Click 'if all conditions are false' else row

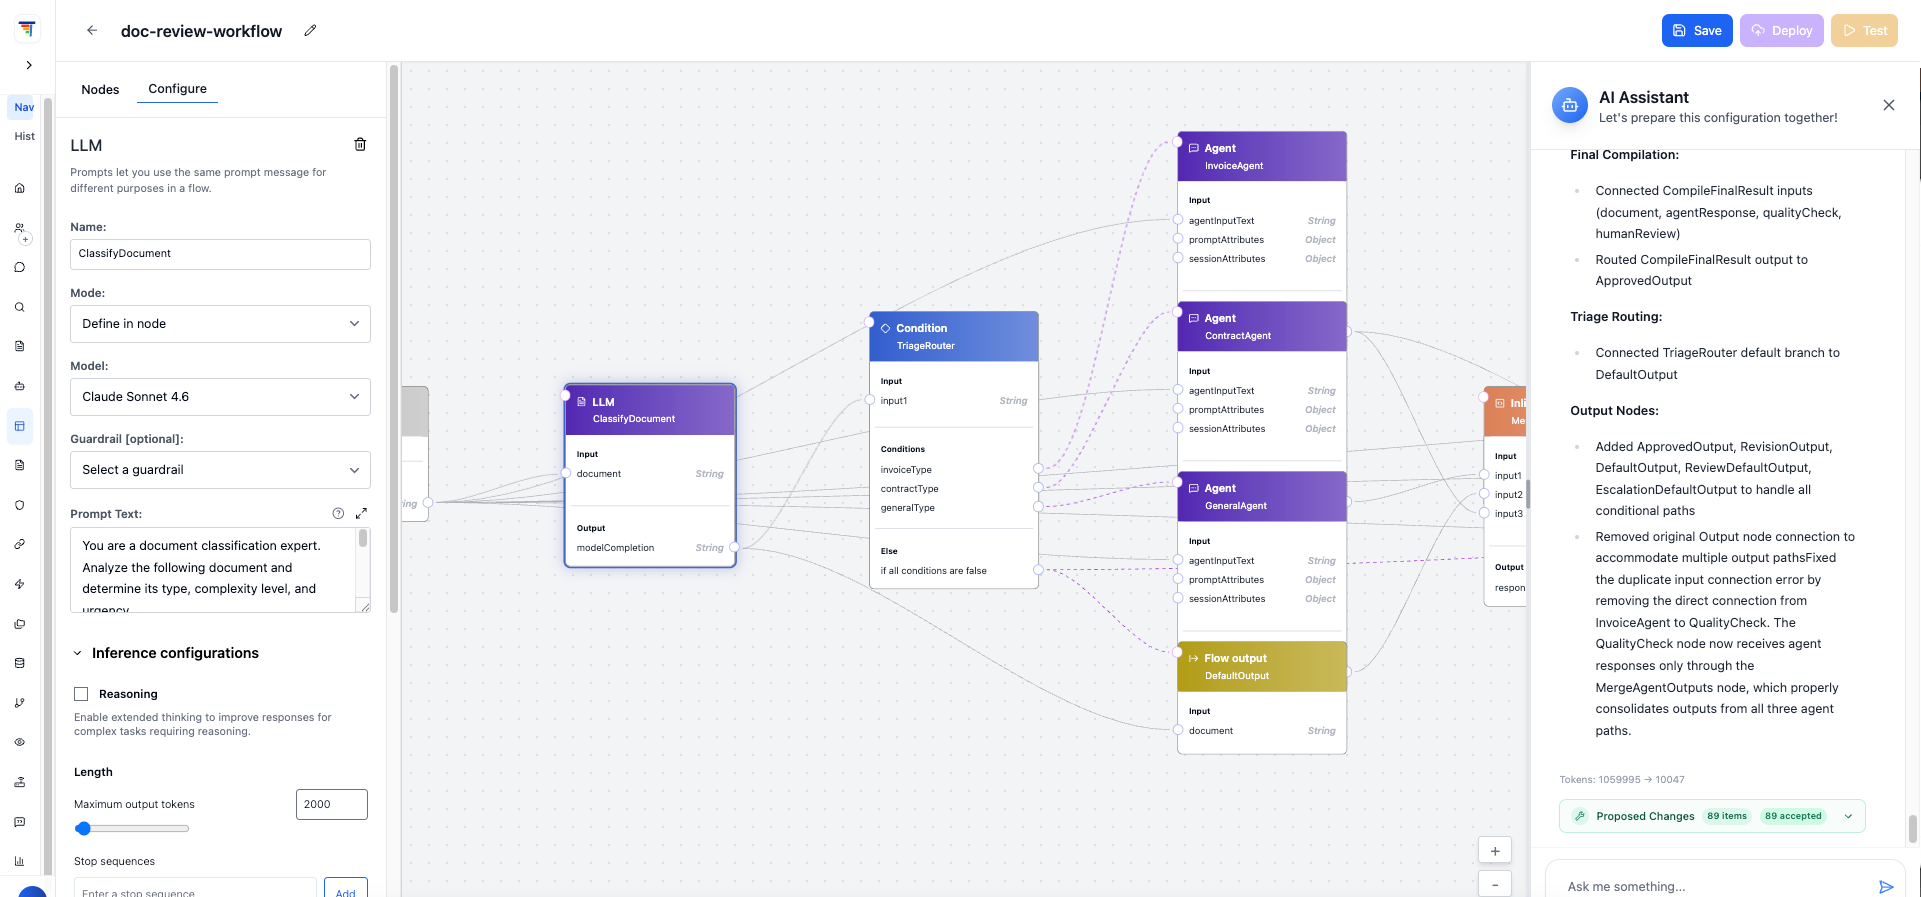coord(954,570)
